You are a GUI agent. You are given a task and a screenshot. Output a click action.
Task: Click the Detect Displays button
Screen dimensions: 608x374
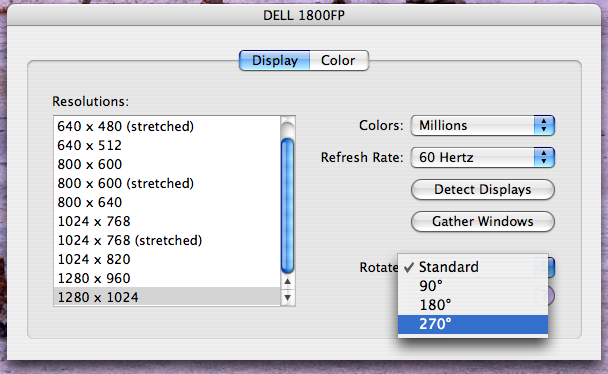[483, 190]
